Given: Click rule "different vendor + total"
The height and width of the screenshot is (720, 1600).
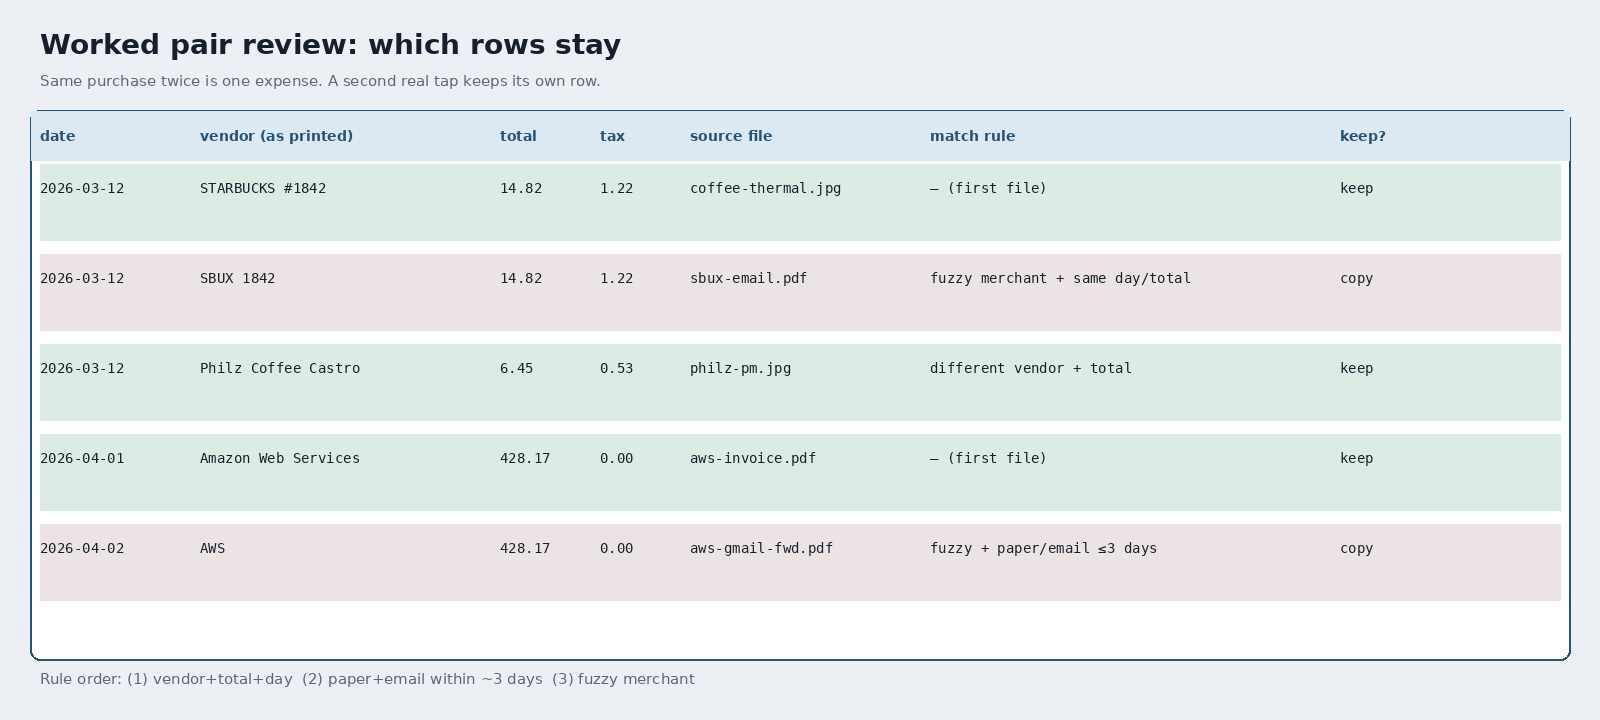Looking at the screenshot, I should point(1031,368).
